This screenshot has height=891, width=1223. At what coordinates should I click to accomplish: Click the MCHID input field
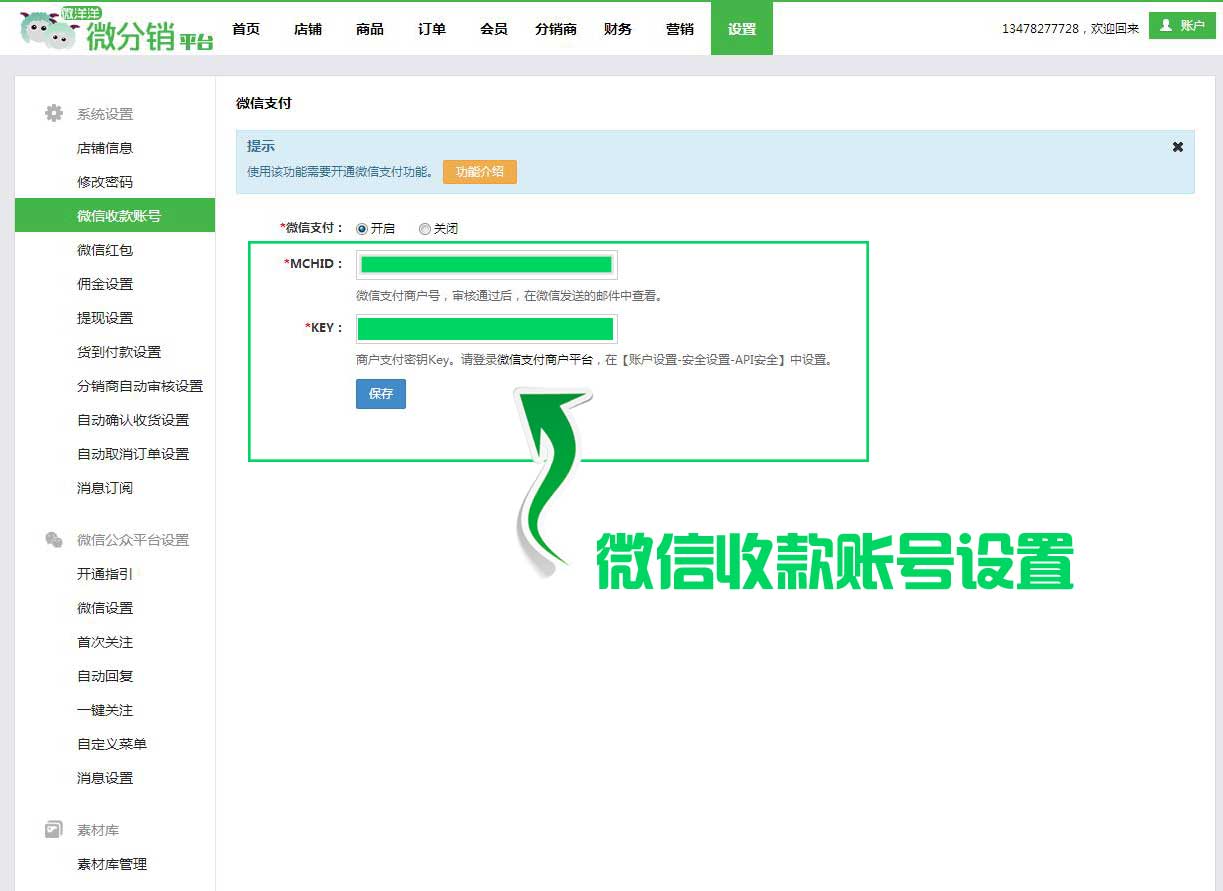coord(486,265)
